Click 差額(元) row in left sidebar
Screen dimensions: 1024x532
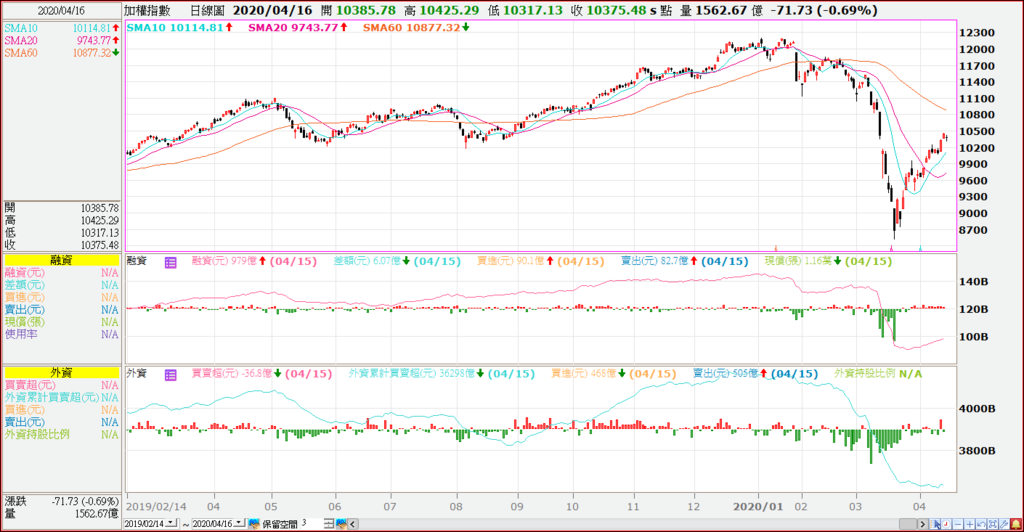(61, 285)
